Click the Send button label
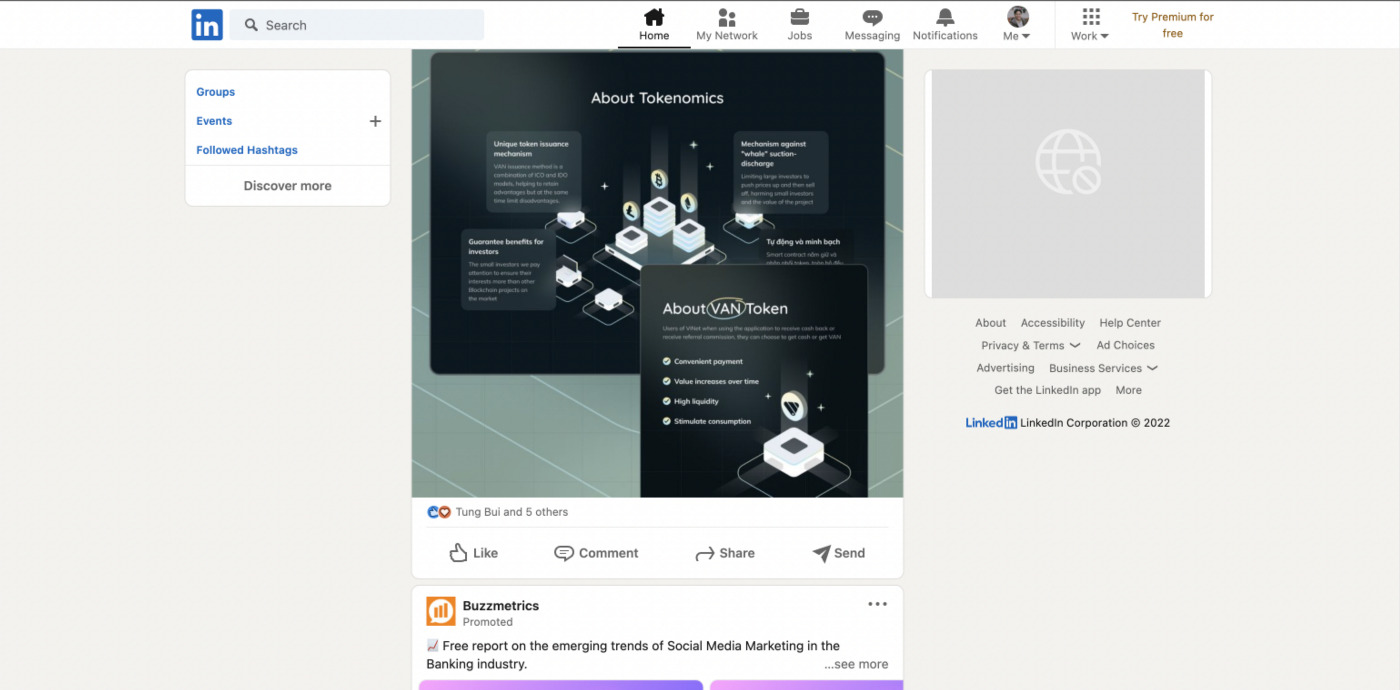Viewport: 1400px width, 690px height. 849,553
